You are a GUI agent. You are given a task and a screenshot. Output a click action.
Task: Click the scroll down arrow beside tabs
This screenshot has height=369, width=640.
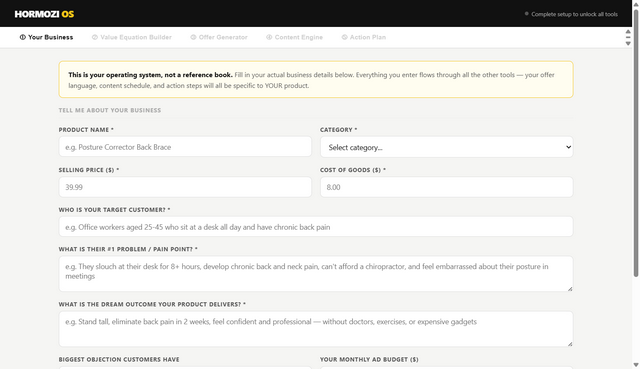tap(628, 43)
